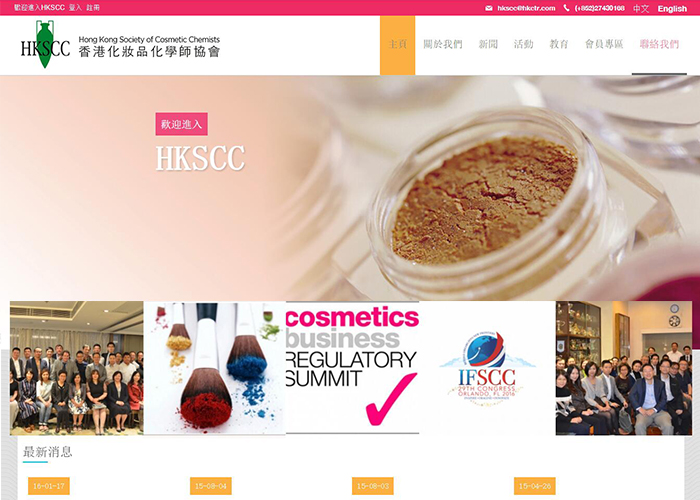Open the 主頁 home tab
Viewport: 700px width, 500px height.
[397, 45]
